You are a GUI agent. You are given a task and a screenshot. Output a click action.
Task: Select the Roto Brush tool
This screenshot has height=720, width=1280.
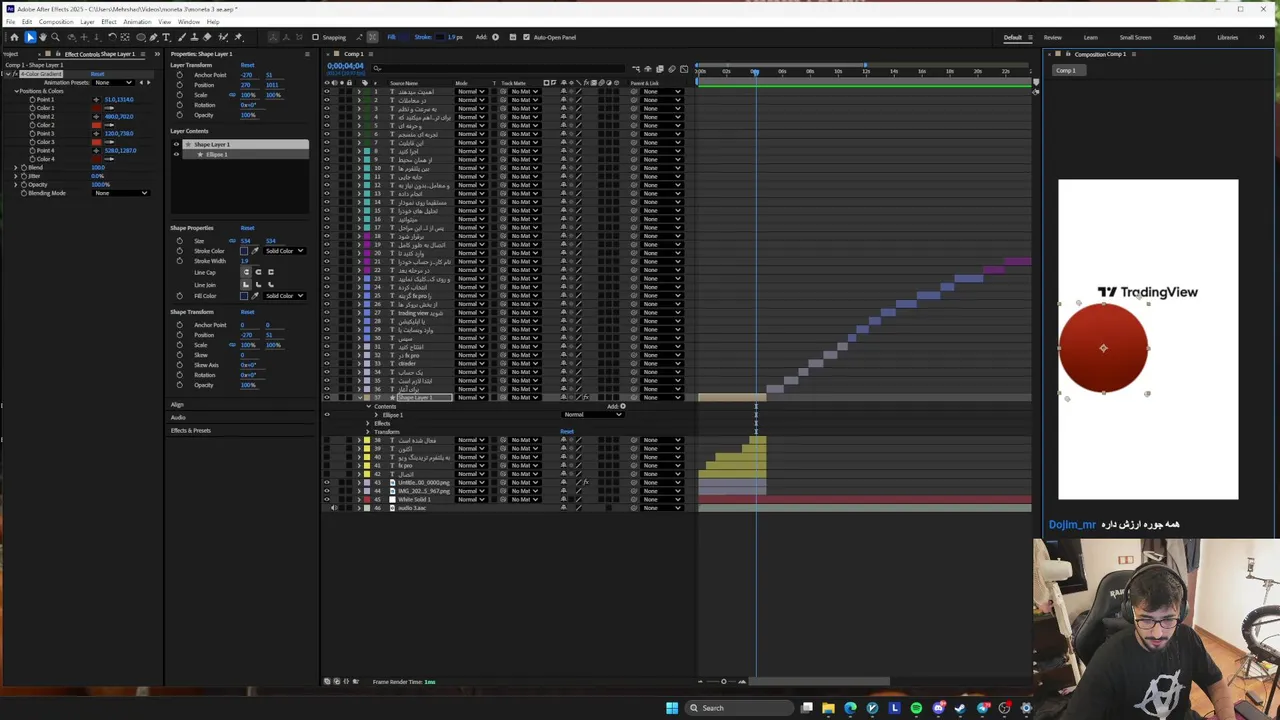[x=222, y=37]
